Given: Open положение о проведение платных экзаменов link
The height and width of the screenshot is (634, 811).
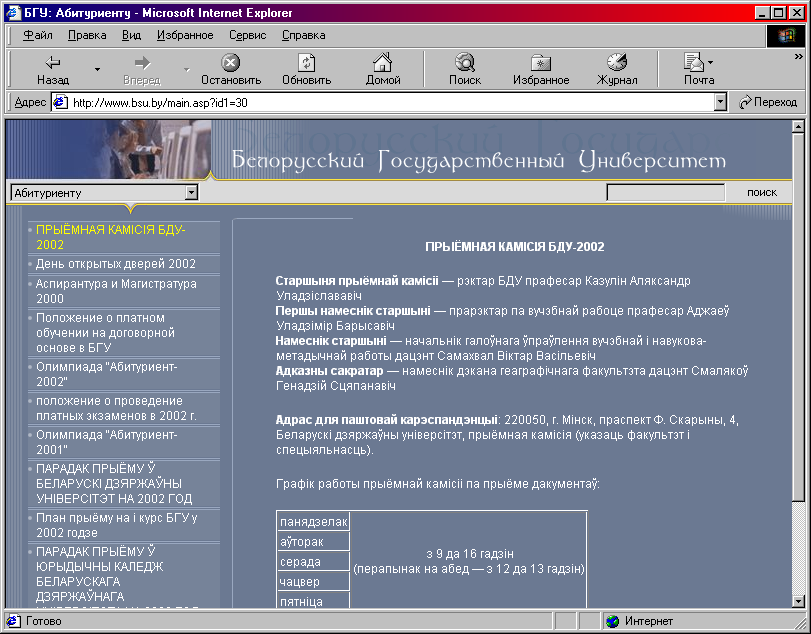Looking at the screenshot, I should (x=116, y=408).
